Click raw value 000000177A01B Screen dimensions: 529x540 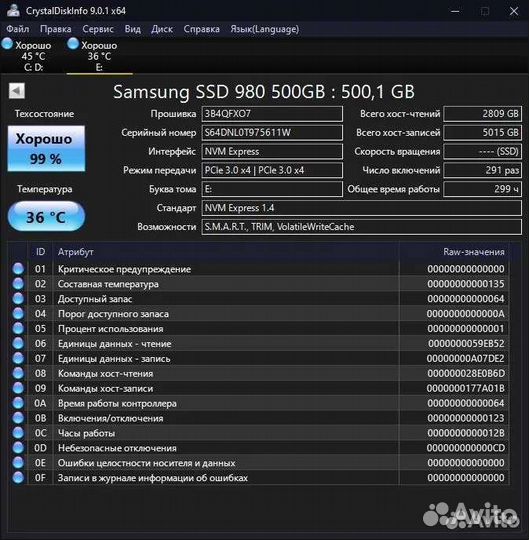(x=466, y=388)
